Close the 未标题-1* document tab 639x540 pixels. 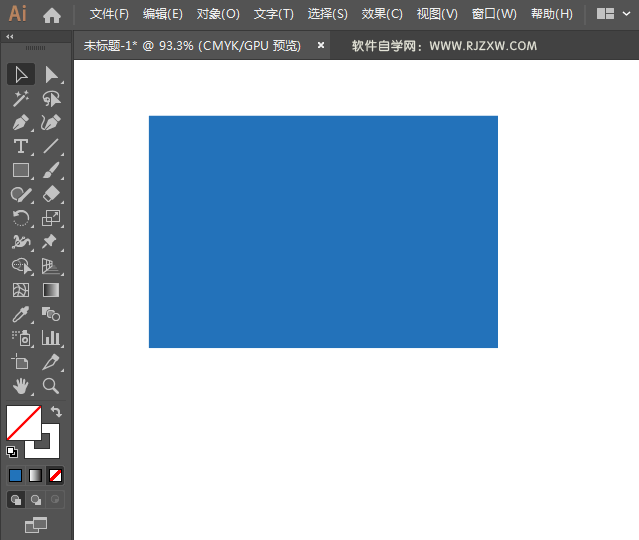click(321, 45)
